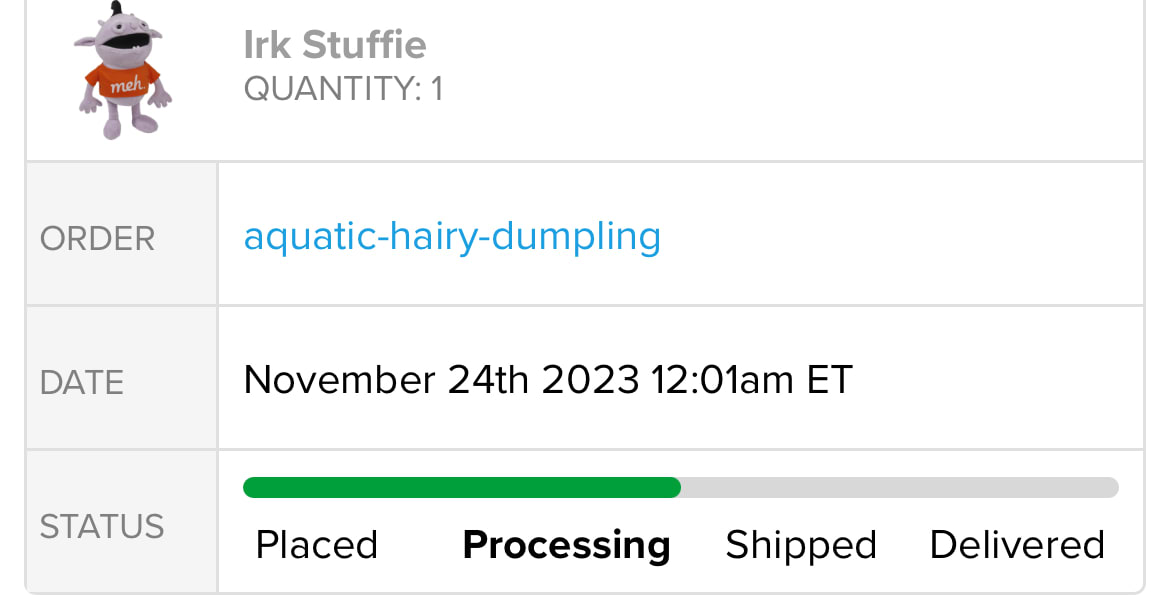This screenshot has height=599, width=1170.
Task: Click the November 24th 2023 date text
Action: point(440,380)
